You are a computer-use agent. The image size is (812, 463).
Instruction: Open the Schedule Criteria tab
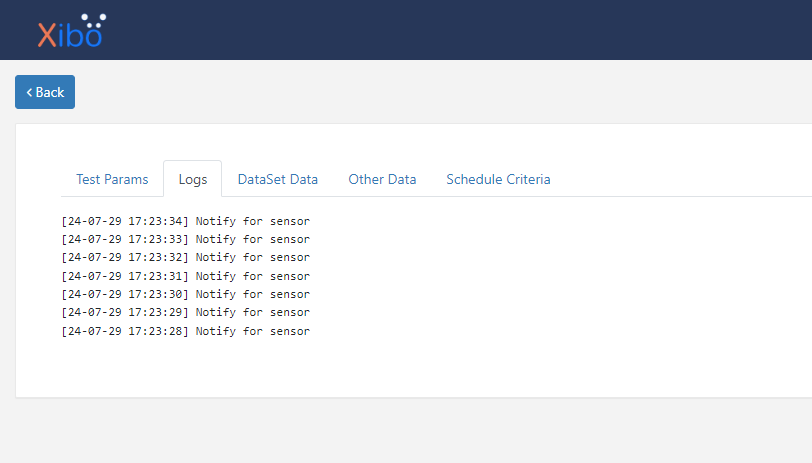pyautogui.click(x=498, y=179)
